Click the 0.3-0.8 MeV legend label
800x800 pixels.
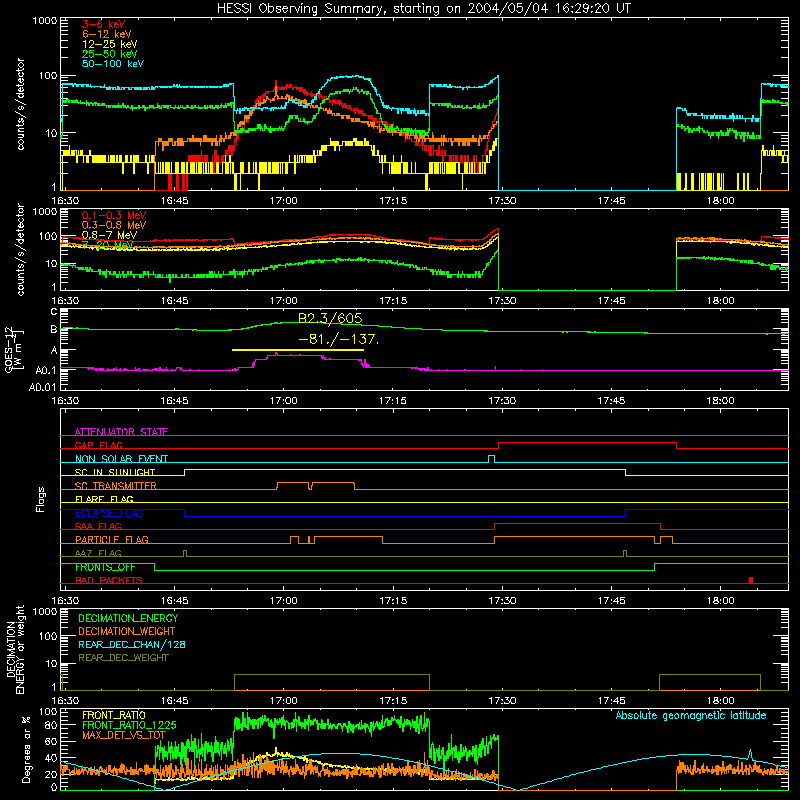click(x=114, y=225)
